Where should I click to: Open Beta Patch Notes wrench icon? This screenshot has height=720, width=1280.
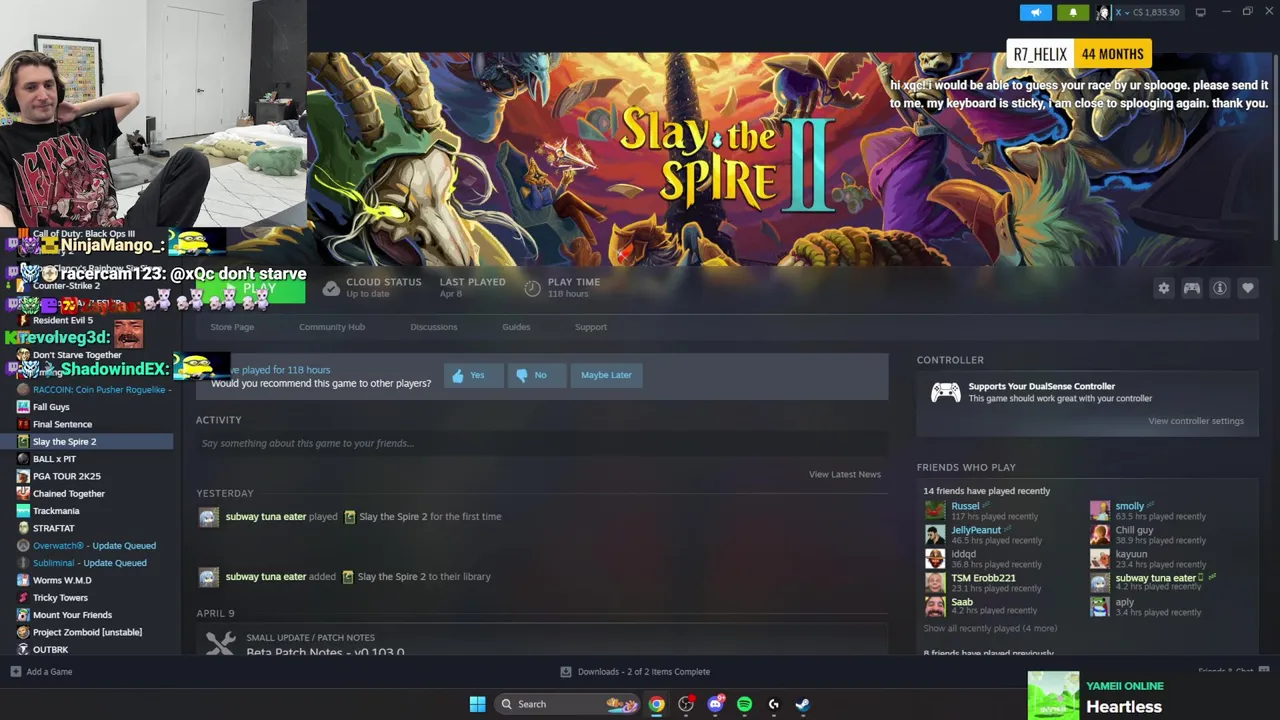point(220,644)
